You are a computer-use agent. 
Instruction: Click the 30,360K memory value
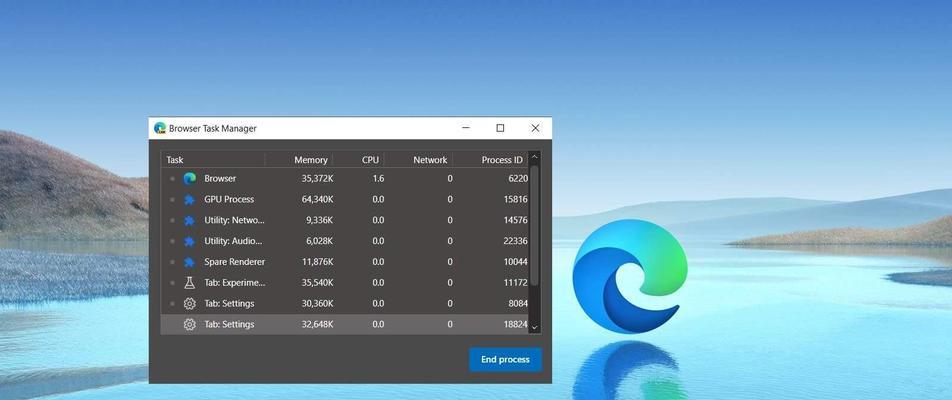[317, 303]
